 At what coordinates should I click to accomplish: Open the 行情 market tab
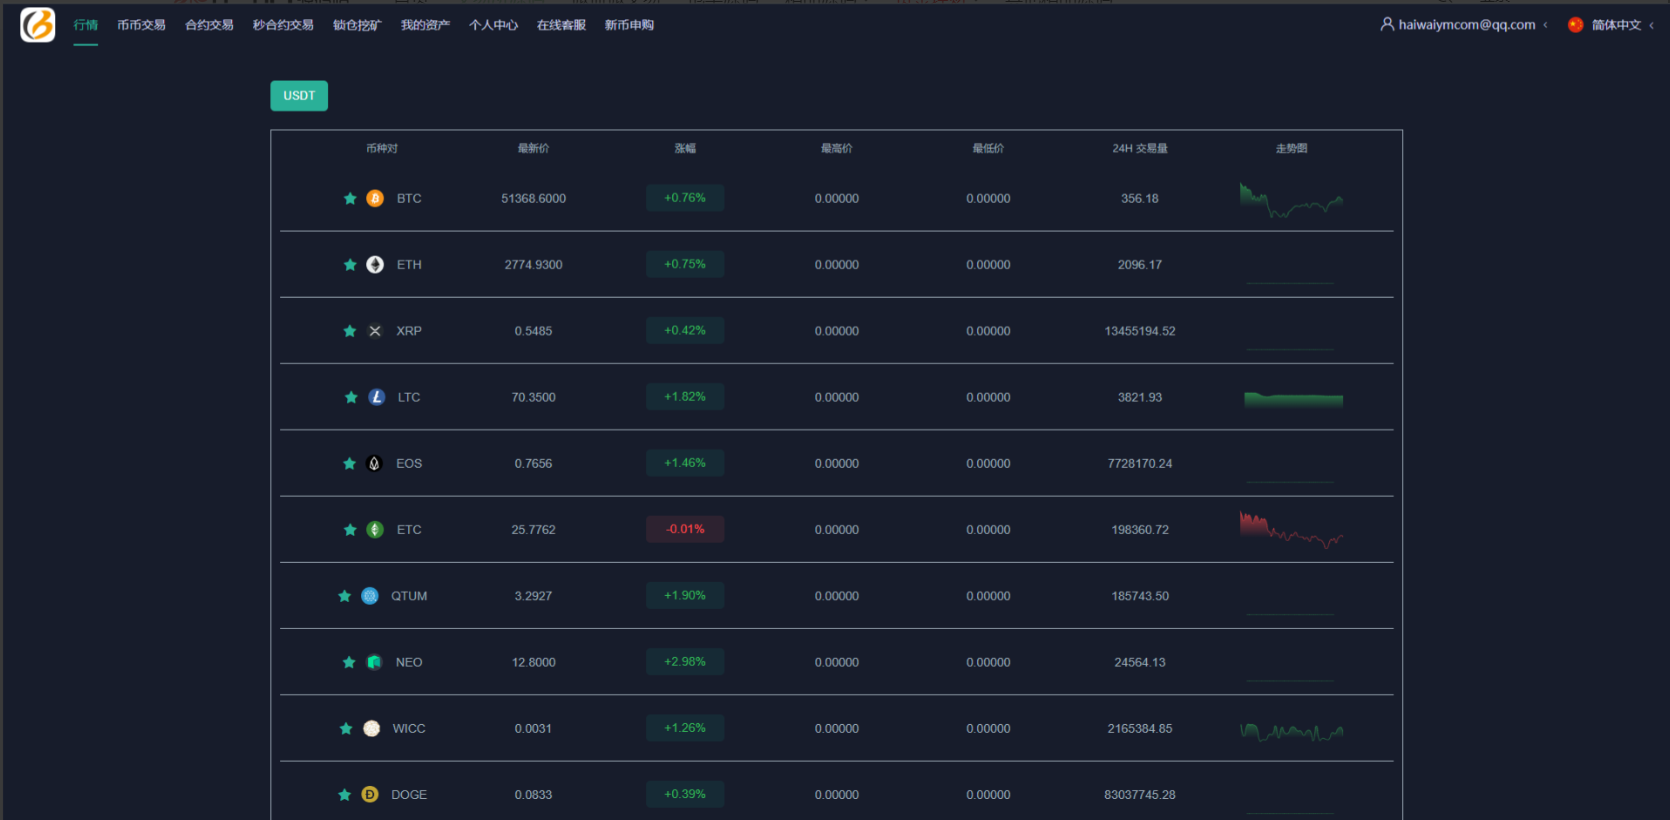click(86, 25)
